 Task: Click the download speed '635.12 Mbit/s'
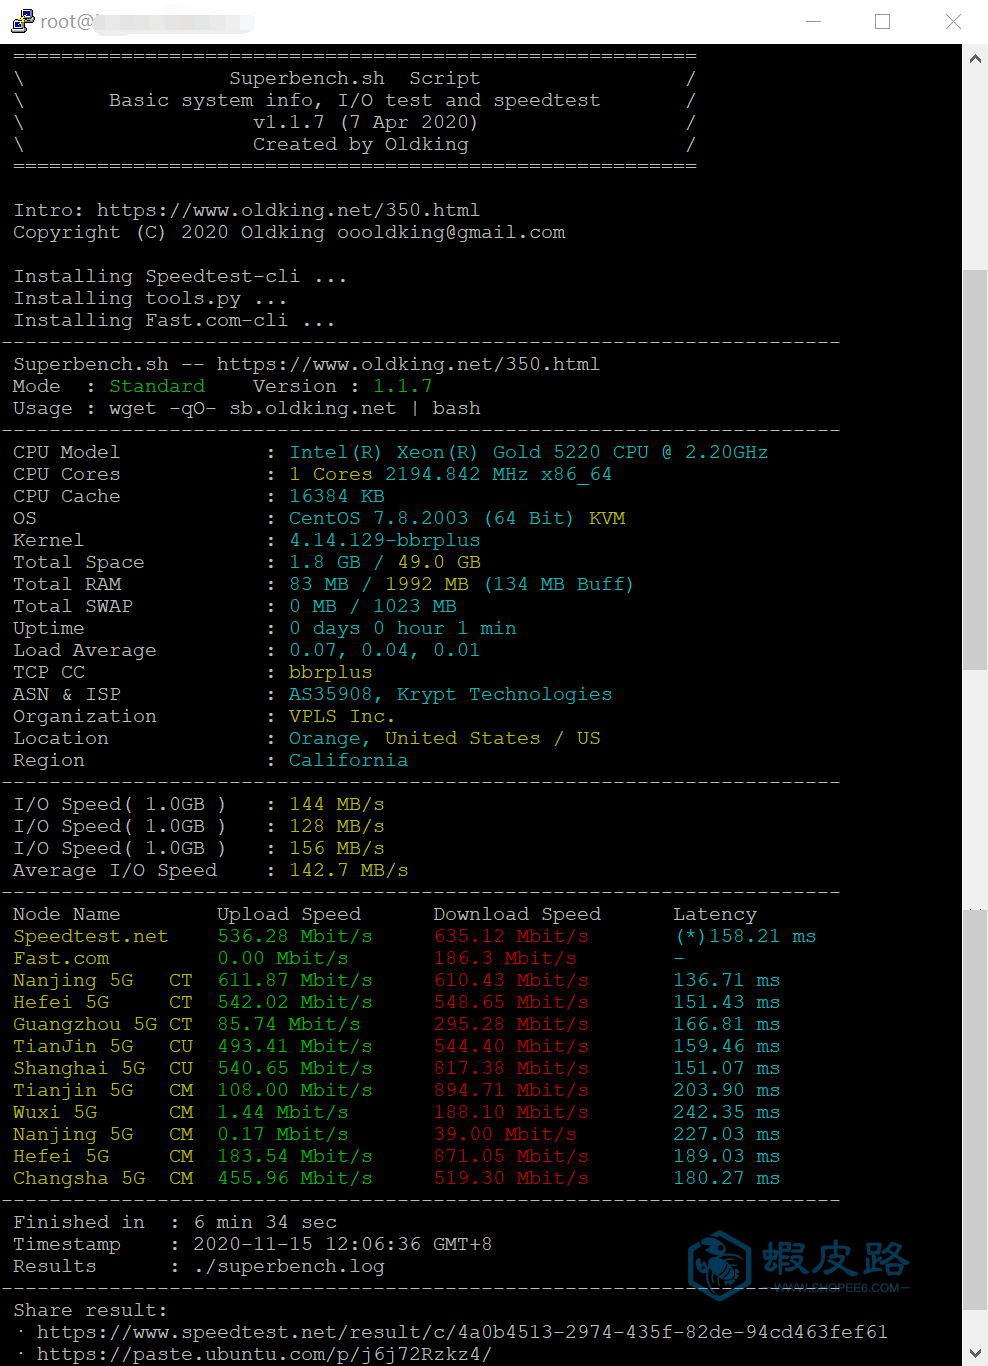511,936
